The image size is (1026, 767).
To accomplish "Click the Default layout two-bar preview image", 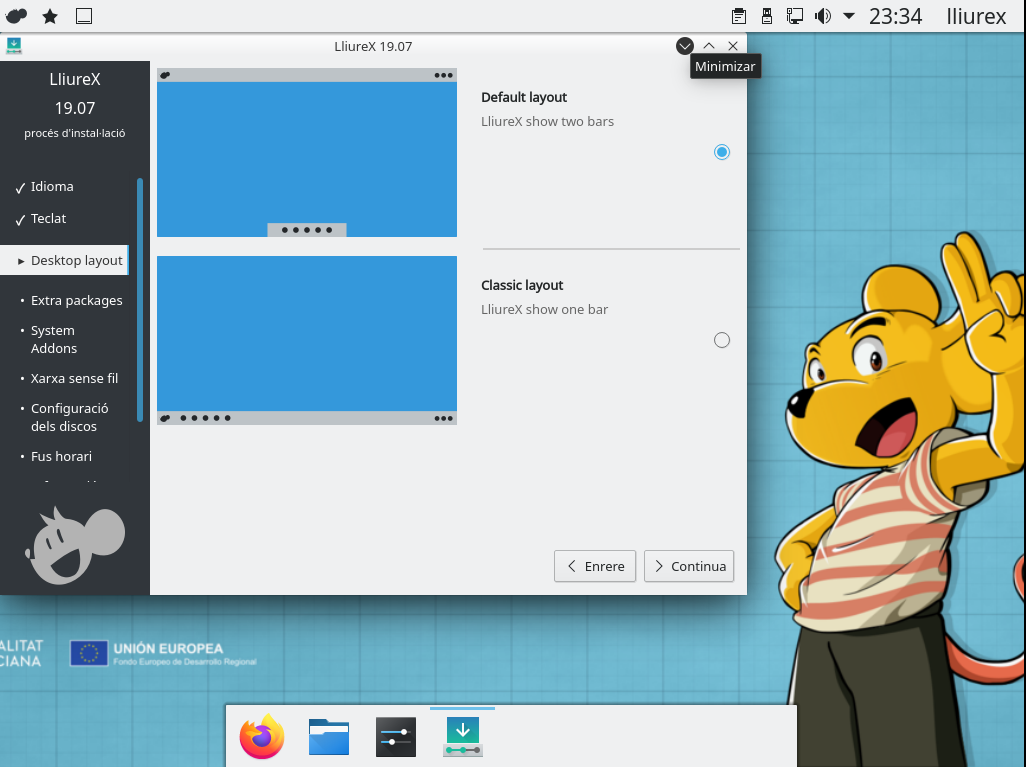I will point(307,152).
